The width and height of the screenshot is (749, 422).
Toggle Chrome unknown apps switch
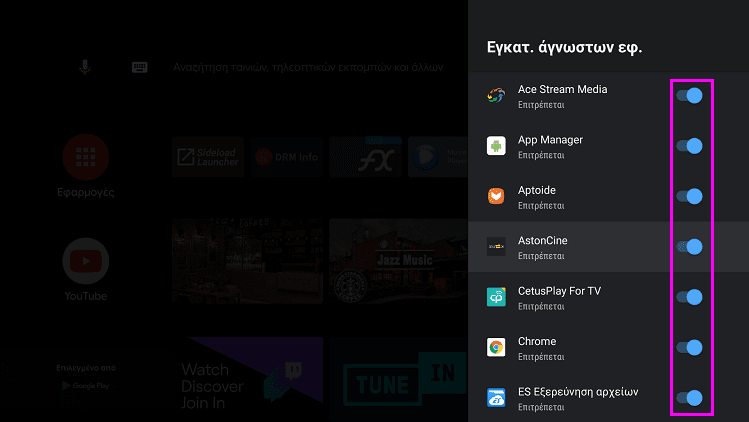(x=689, y=347)
